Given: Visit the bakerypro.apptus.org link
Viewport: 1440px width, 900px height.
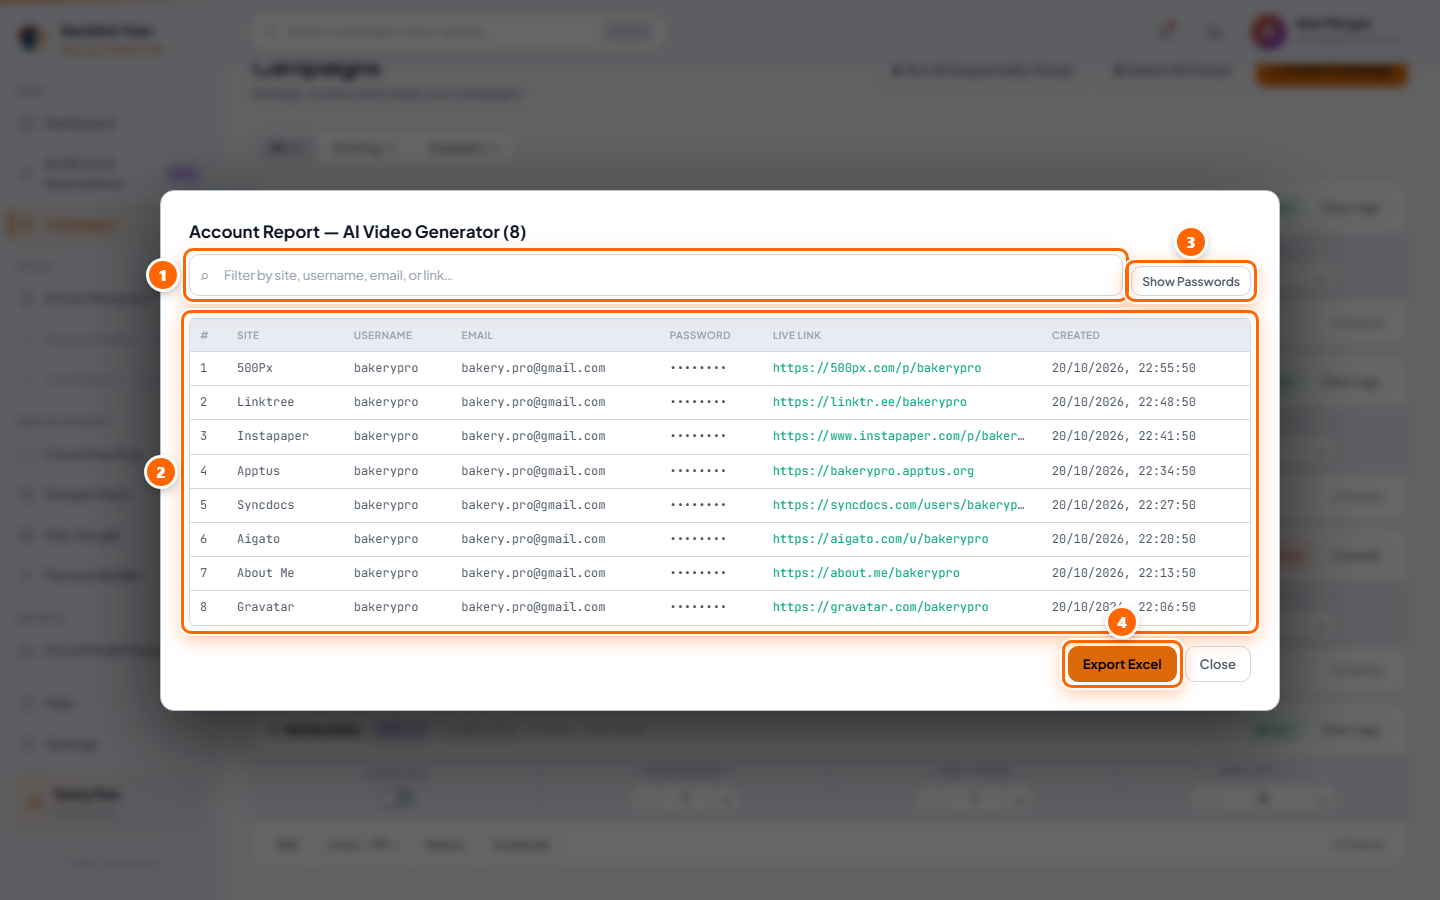Looking at the screenshot, I should (873, 471).
